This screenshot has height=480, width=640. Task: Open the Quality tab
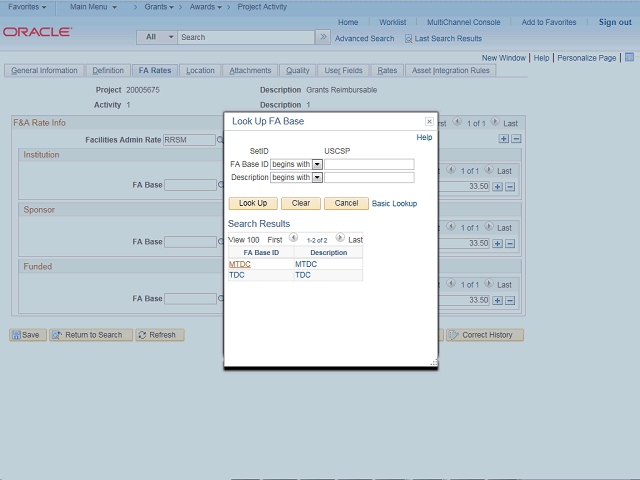click(x=298, y=71)
